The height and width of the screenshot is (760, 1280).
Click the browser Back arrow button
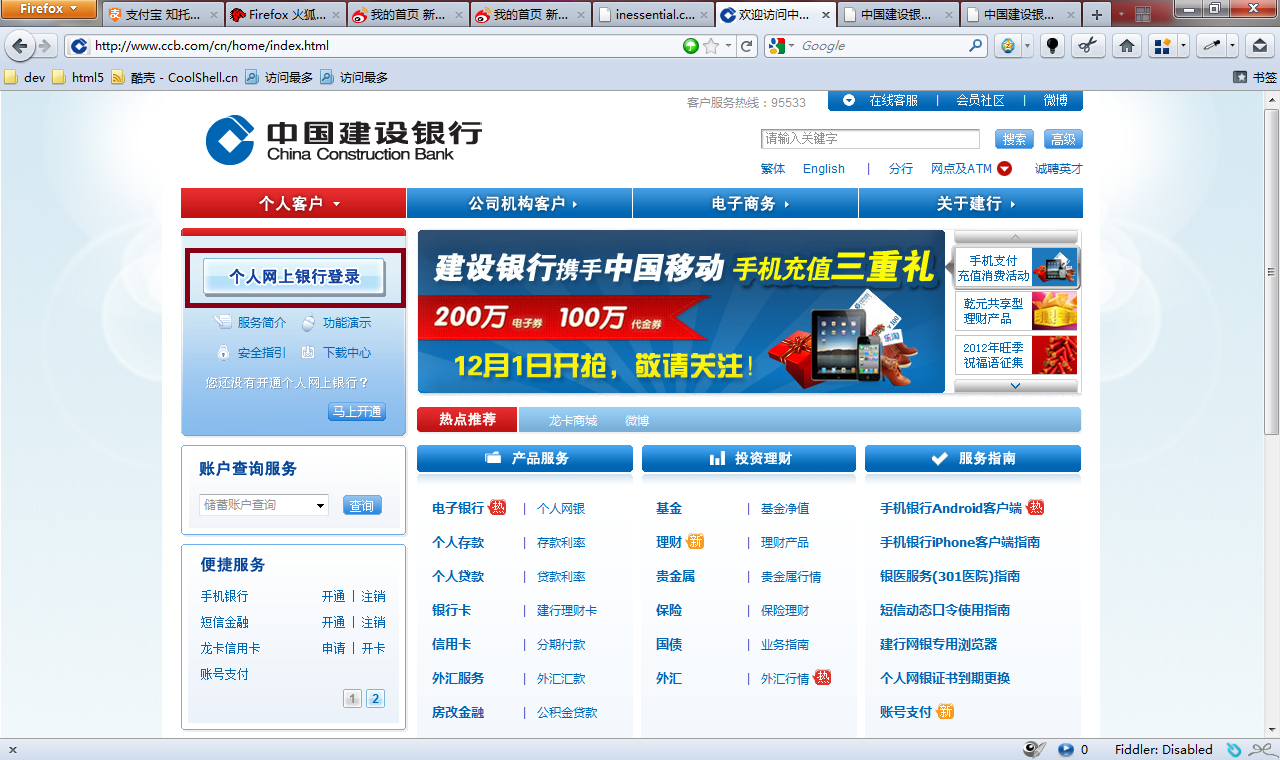(x=19, y=46)
